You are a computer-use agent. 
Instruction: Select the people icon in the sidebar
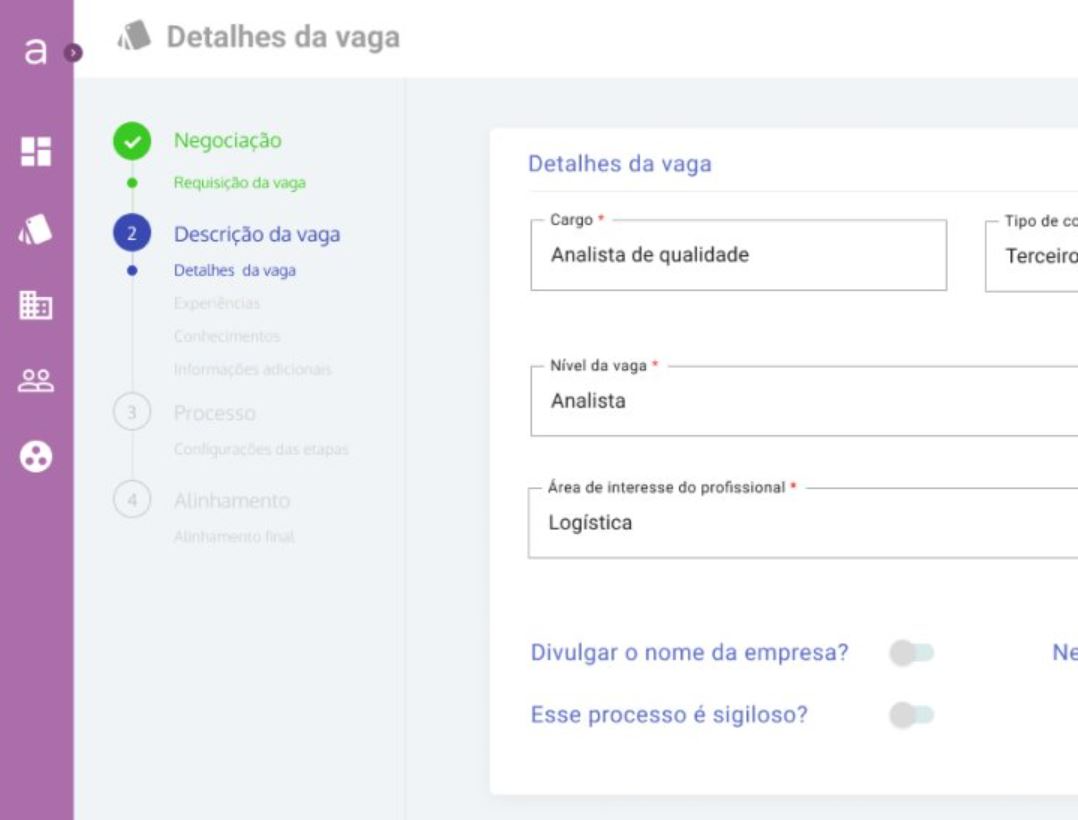[x=36, y=377]
